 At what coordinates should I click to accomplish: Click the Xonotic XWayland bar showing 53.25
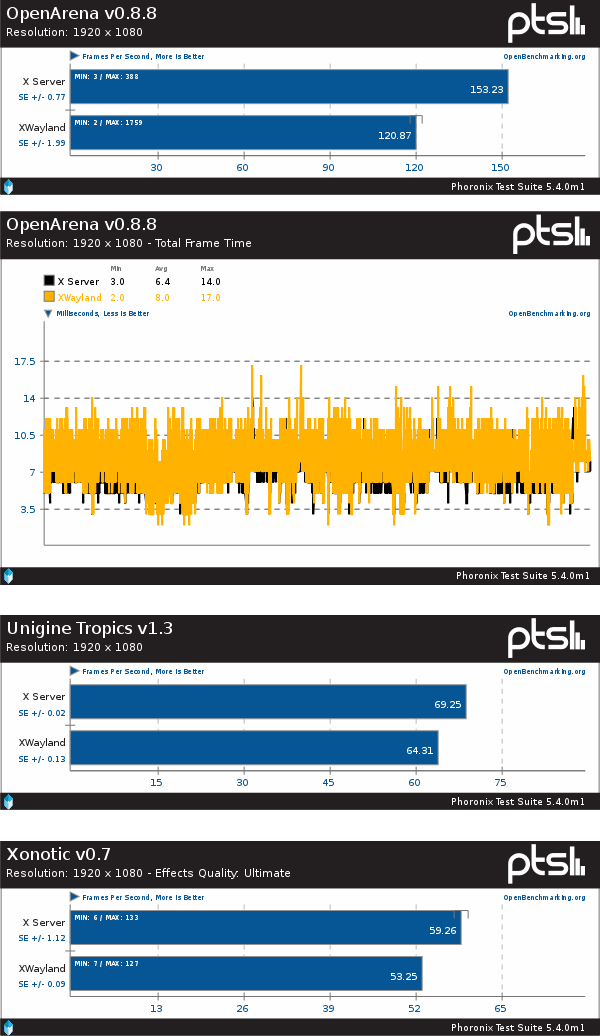[246, 973]
